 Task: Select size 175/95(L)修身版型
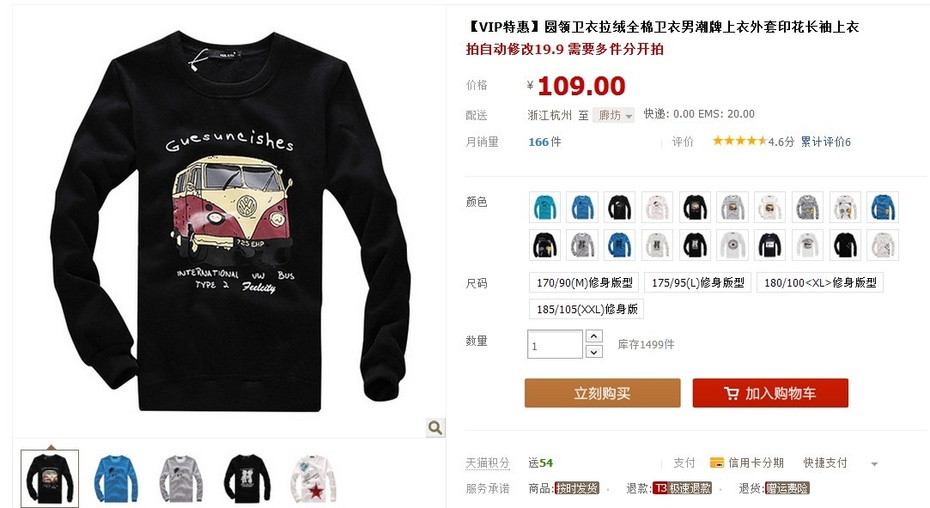(698, 283)
